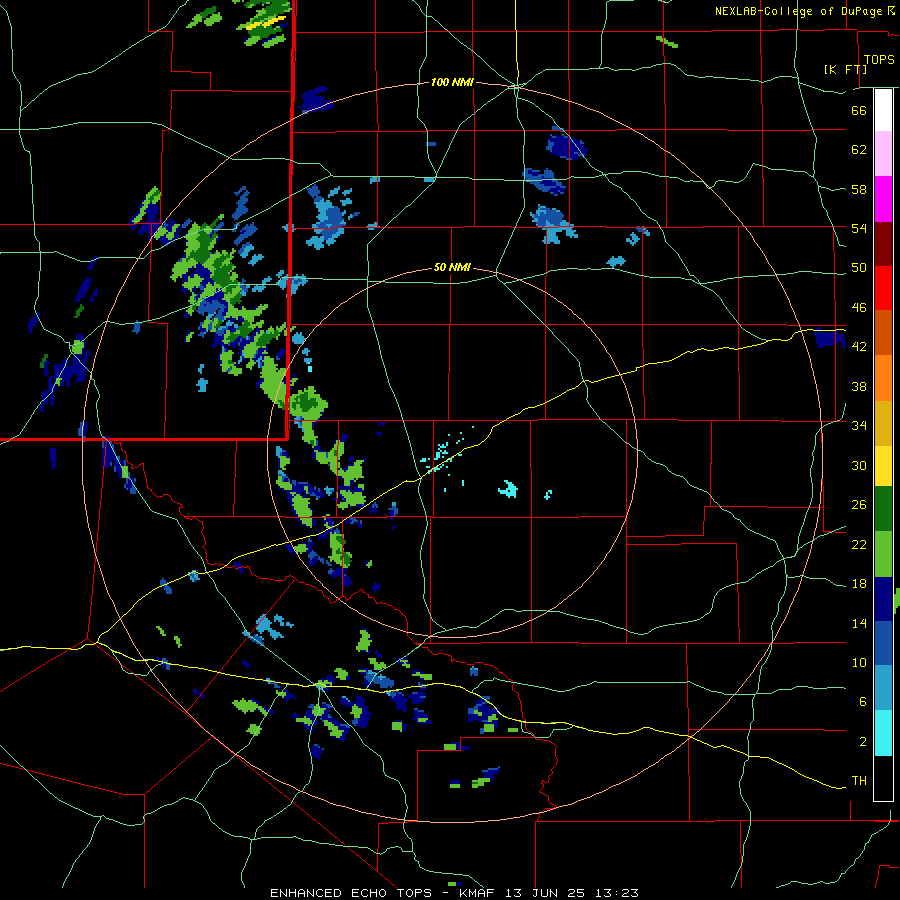Click the yellow 30-34 kft swatch
The width and height of the screenshot is (900, 900).
click(x=883, y=466)
